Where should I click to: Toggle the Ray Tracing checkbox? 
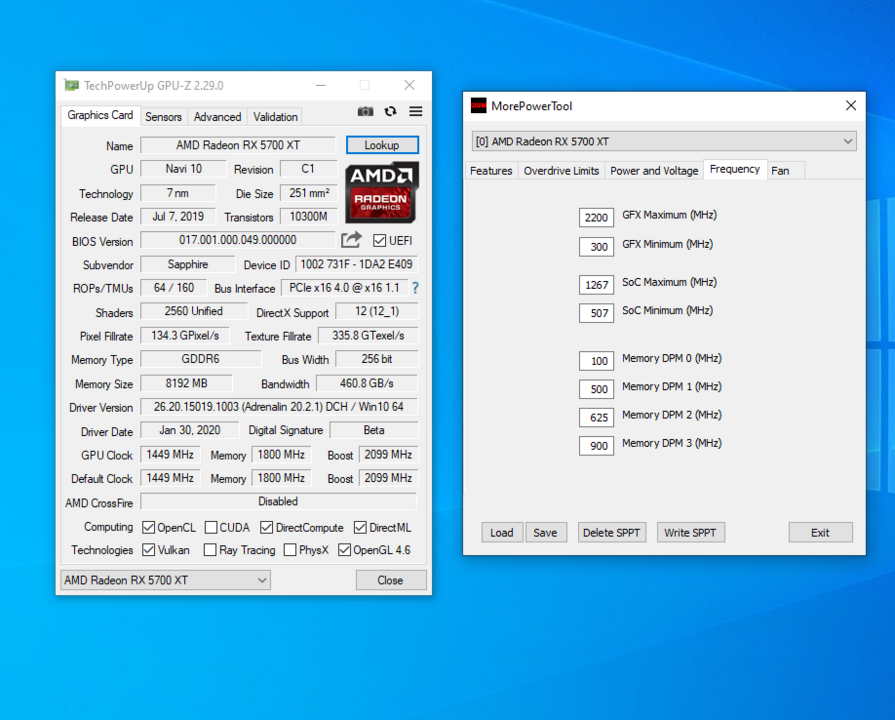point(210,550)
